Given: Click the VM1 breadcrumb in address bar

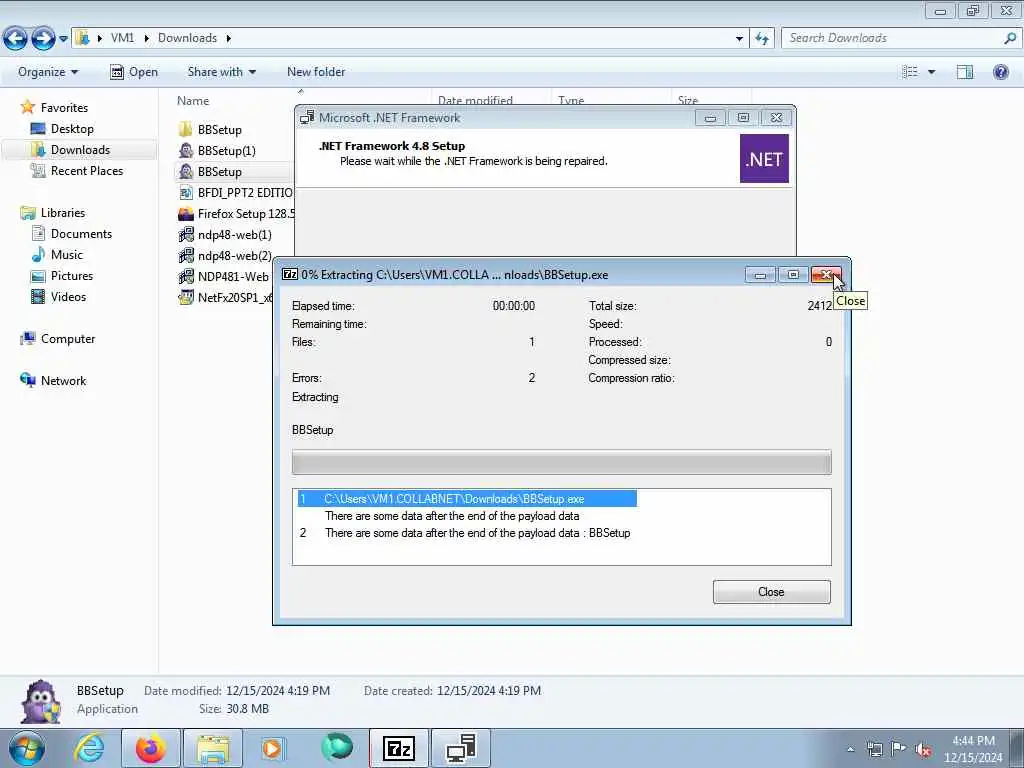Looking at the screenshot, I should [x=123, y=38].
